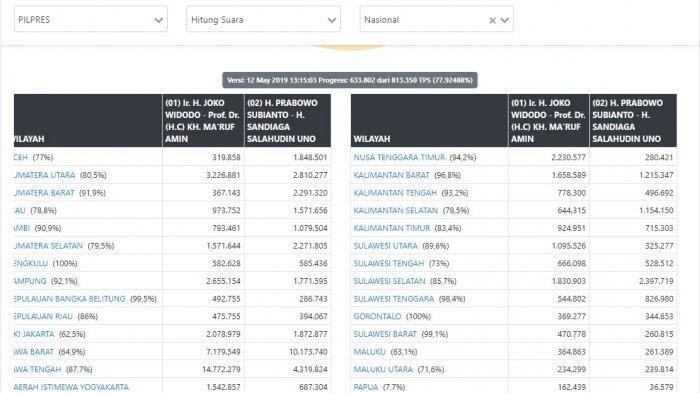Expand the Nasional region dropdown arrow

[x=504, y=20]
